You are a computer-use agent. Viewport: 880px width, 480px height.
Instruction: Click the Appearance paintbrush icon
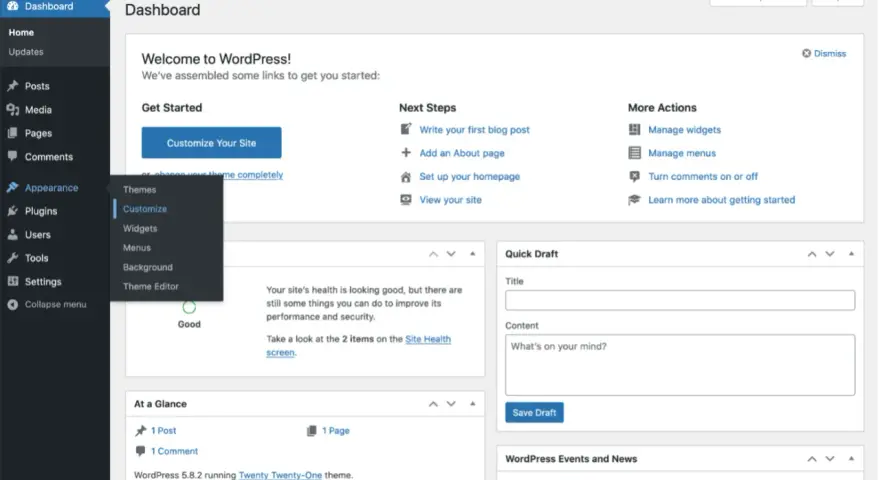click(x=12, y=188)
